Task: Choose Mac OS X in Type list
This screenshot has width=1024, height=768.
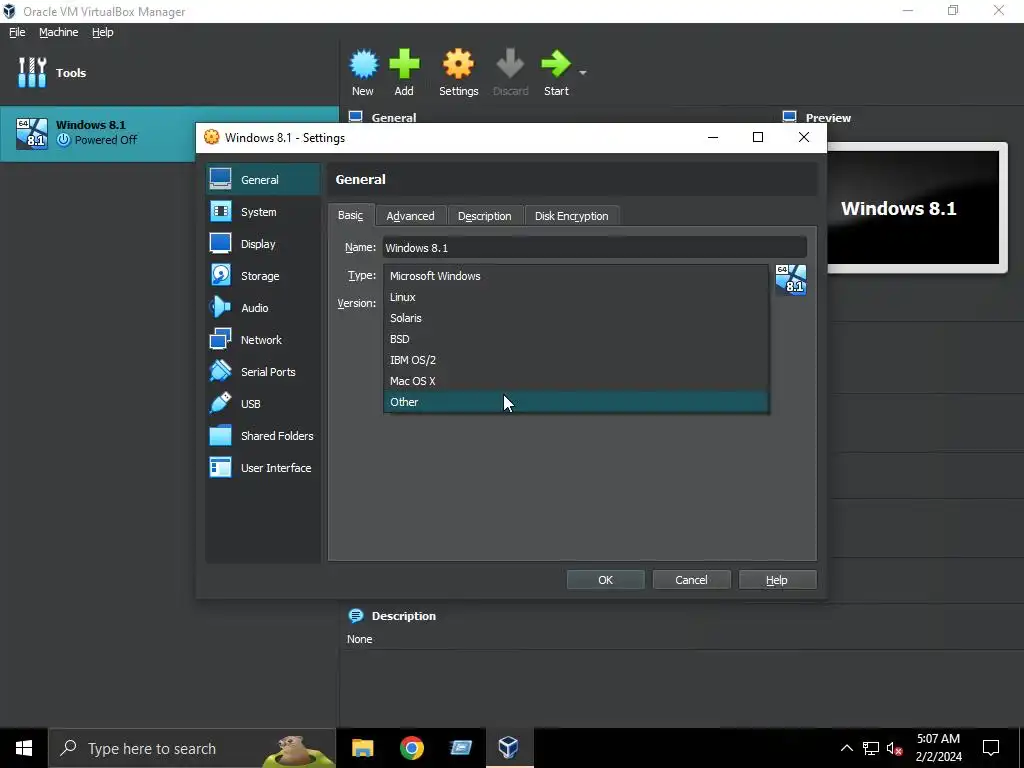Action: tap(576, 380)
